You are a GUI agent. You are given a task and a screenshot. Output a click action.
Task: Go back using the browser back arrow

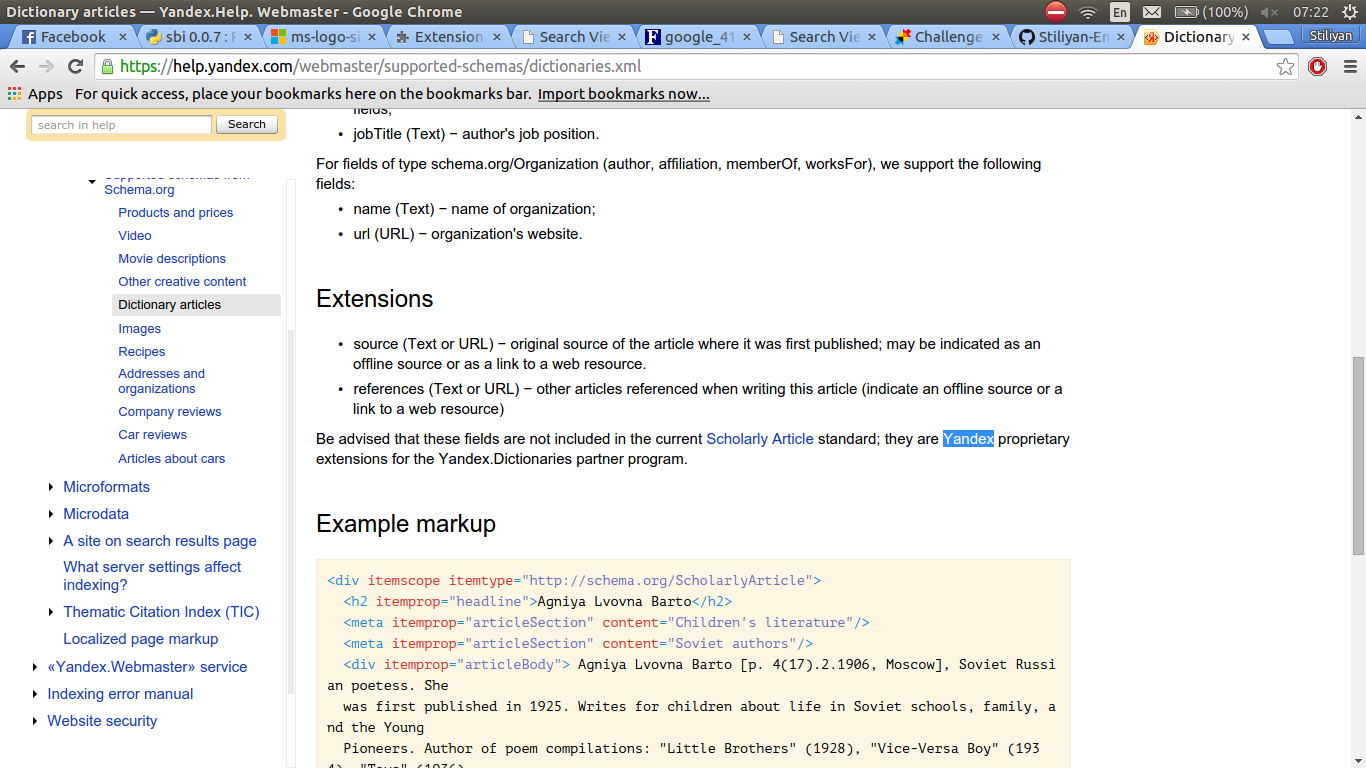pos(18,67)
